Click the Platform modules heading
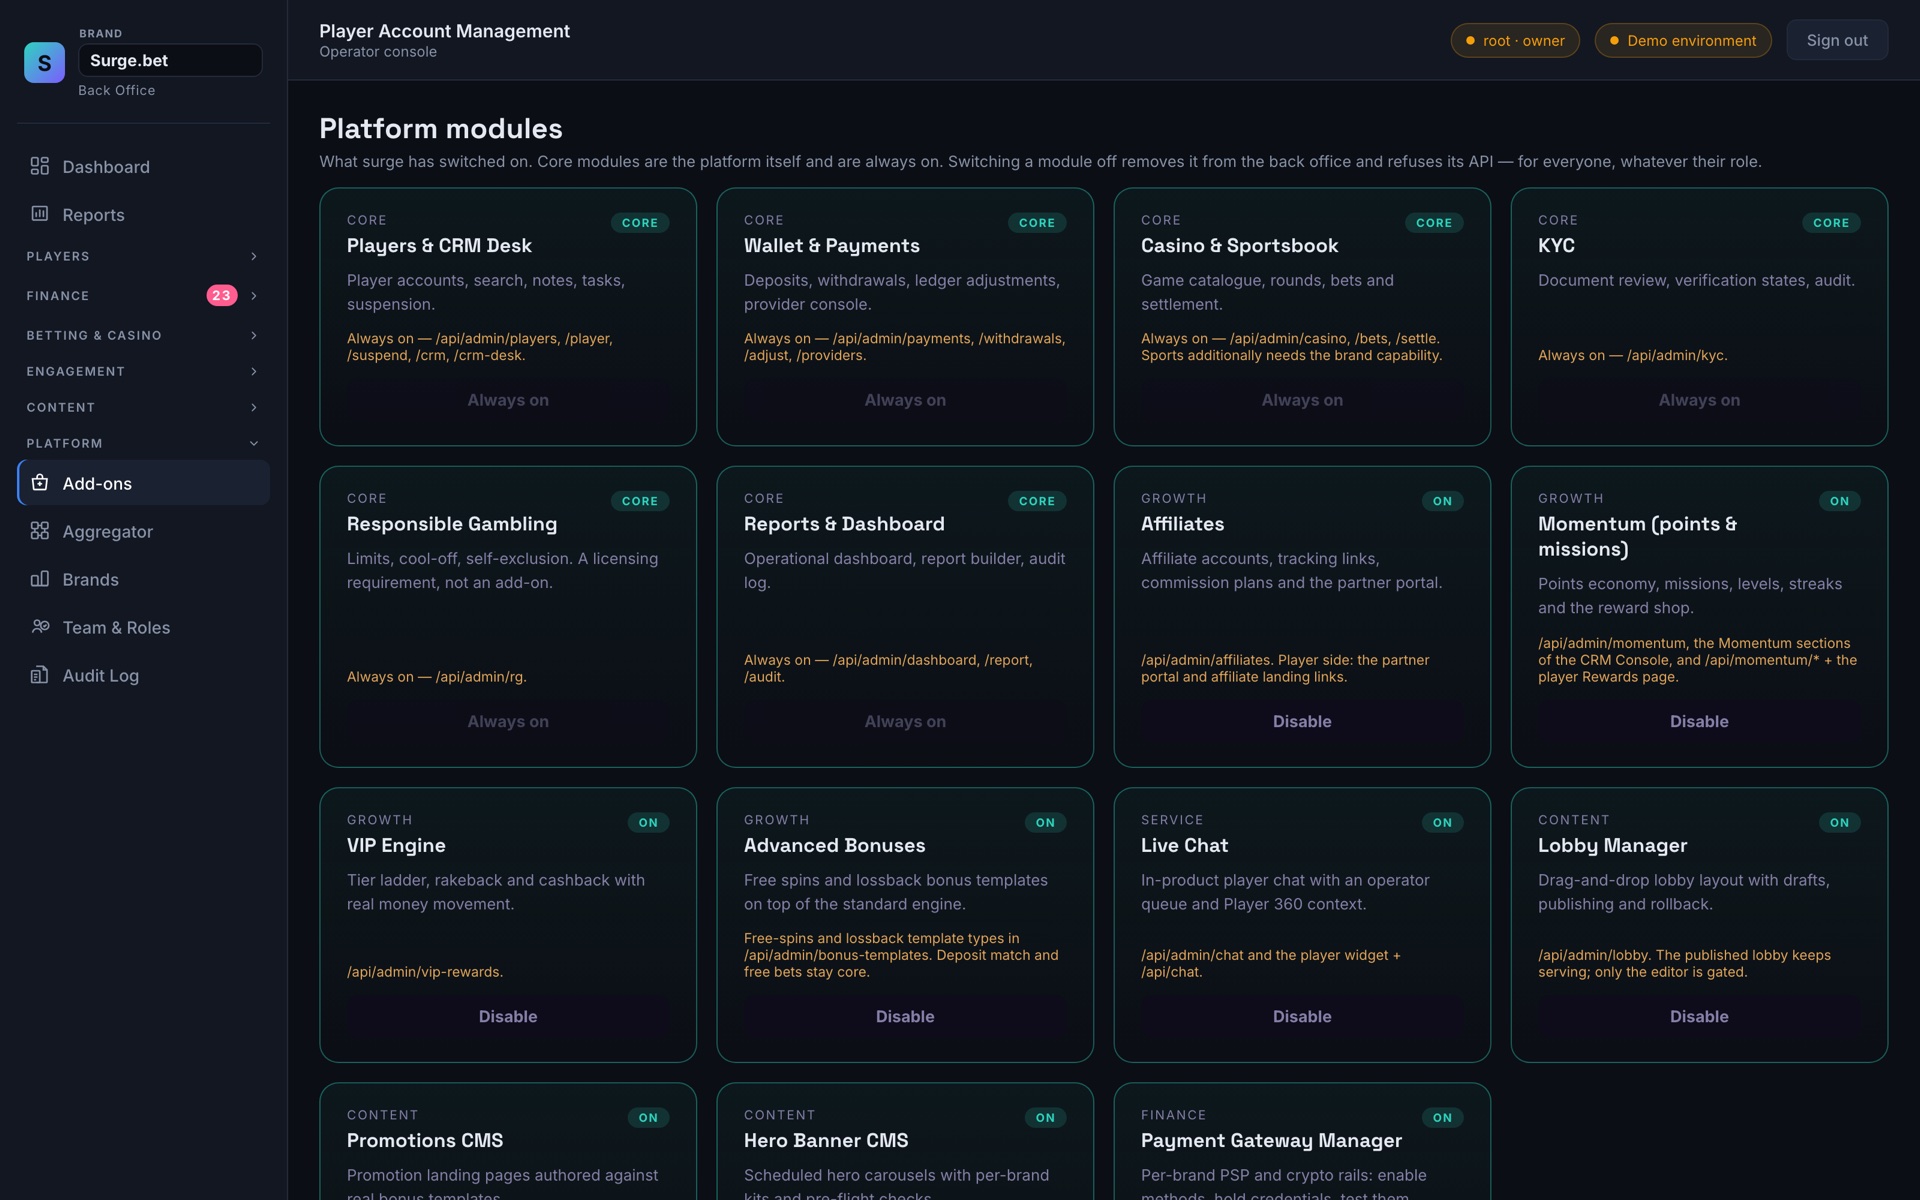Viewport: 1920px width, 1200px height. point(441,128)
